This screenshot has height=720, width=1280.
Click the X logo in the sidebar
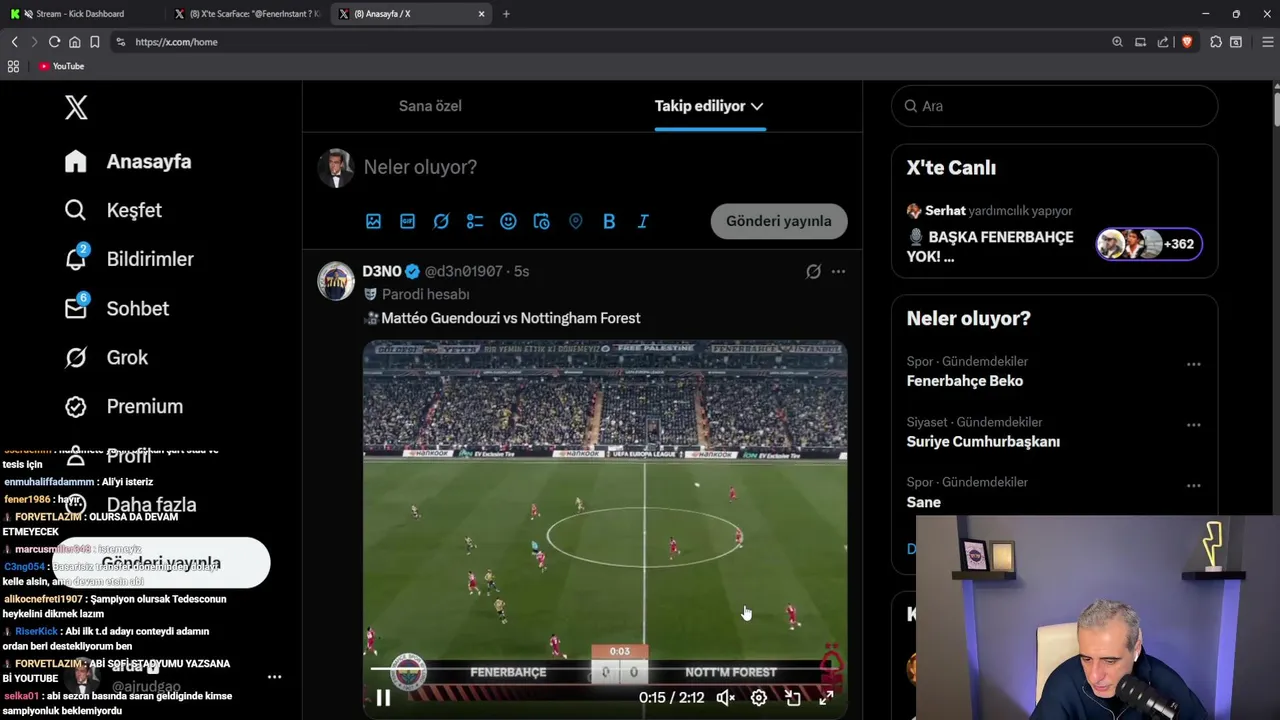coord(76,107)
